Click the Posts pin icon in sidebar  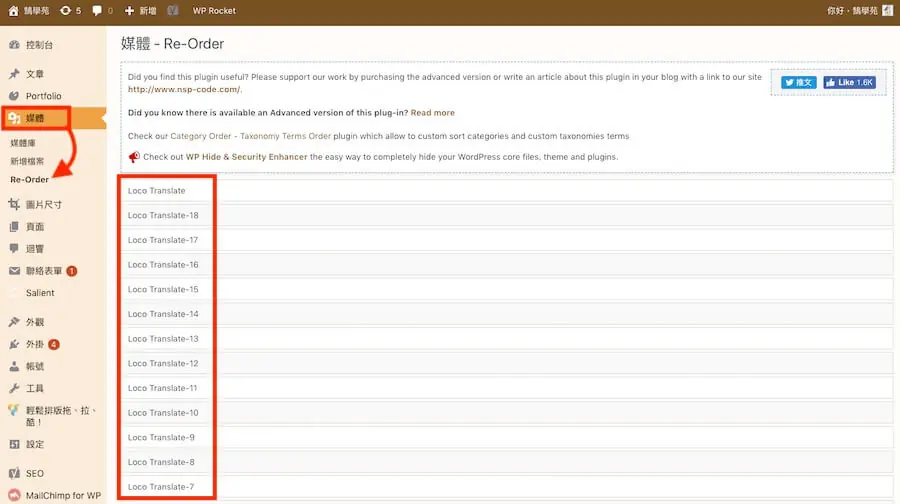pos(14,73)
